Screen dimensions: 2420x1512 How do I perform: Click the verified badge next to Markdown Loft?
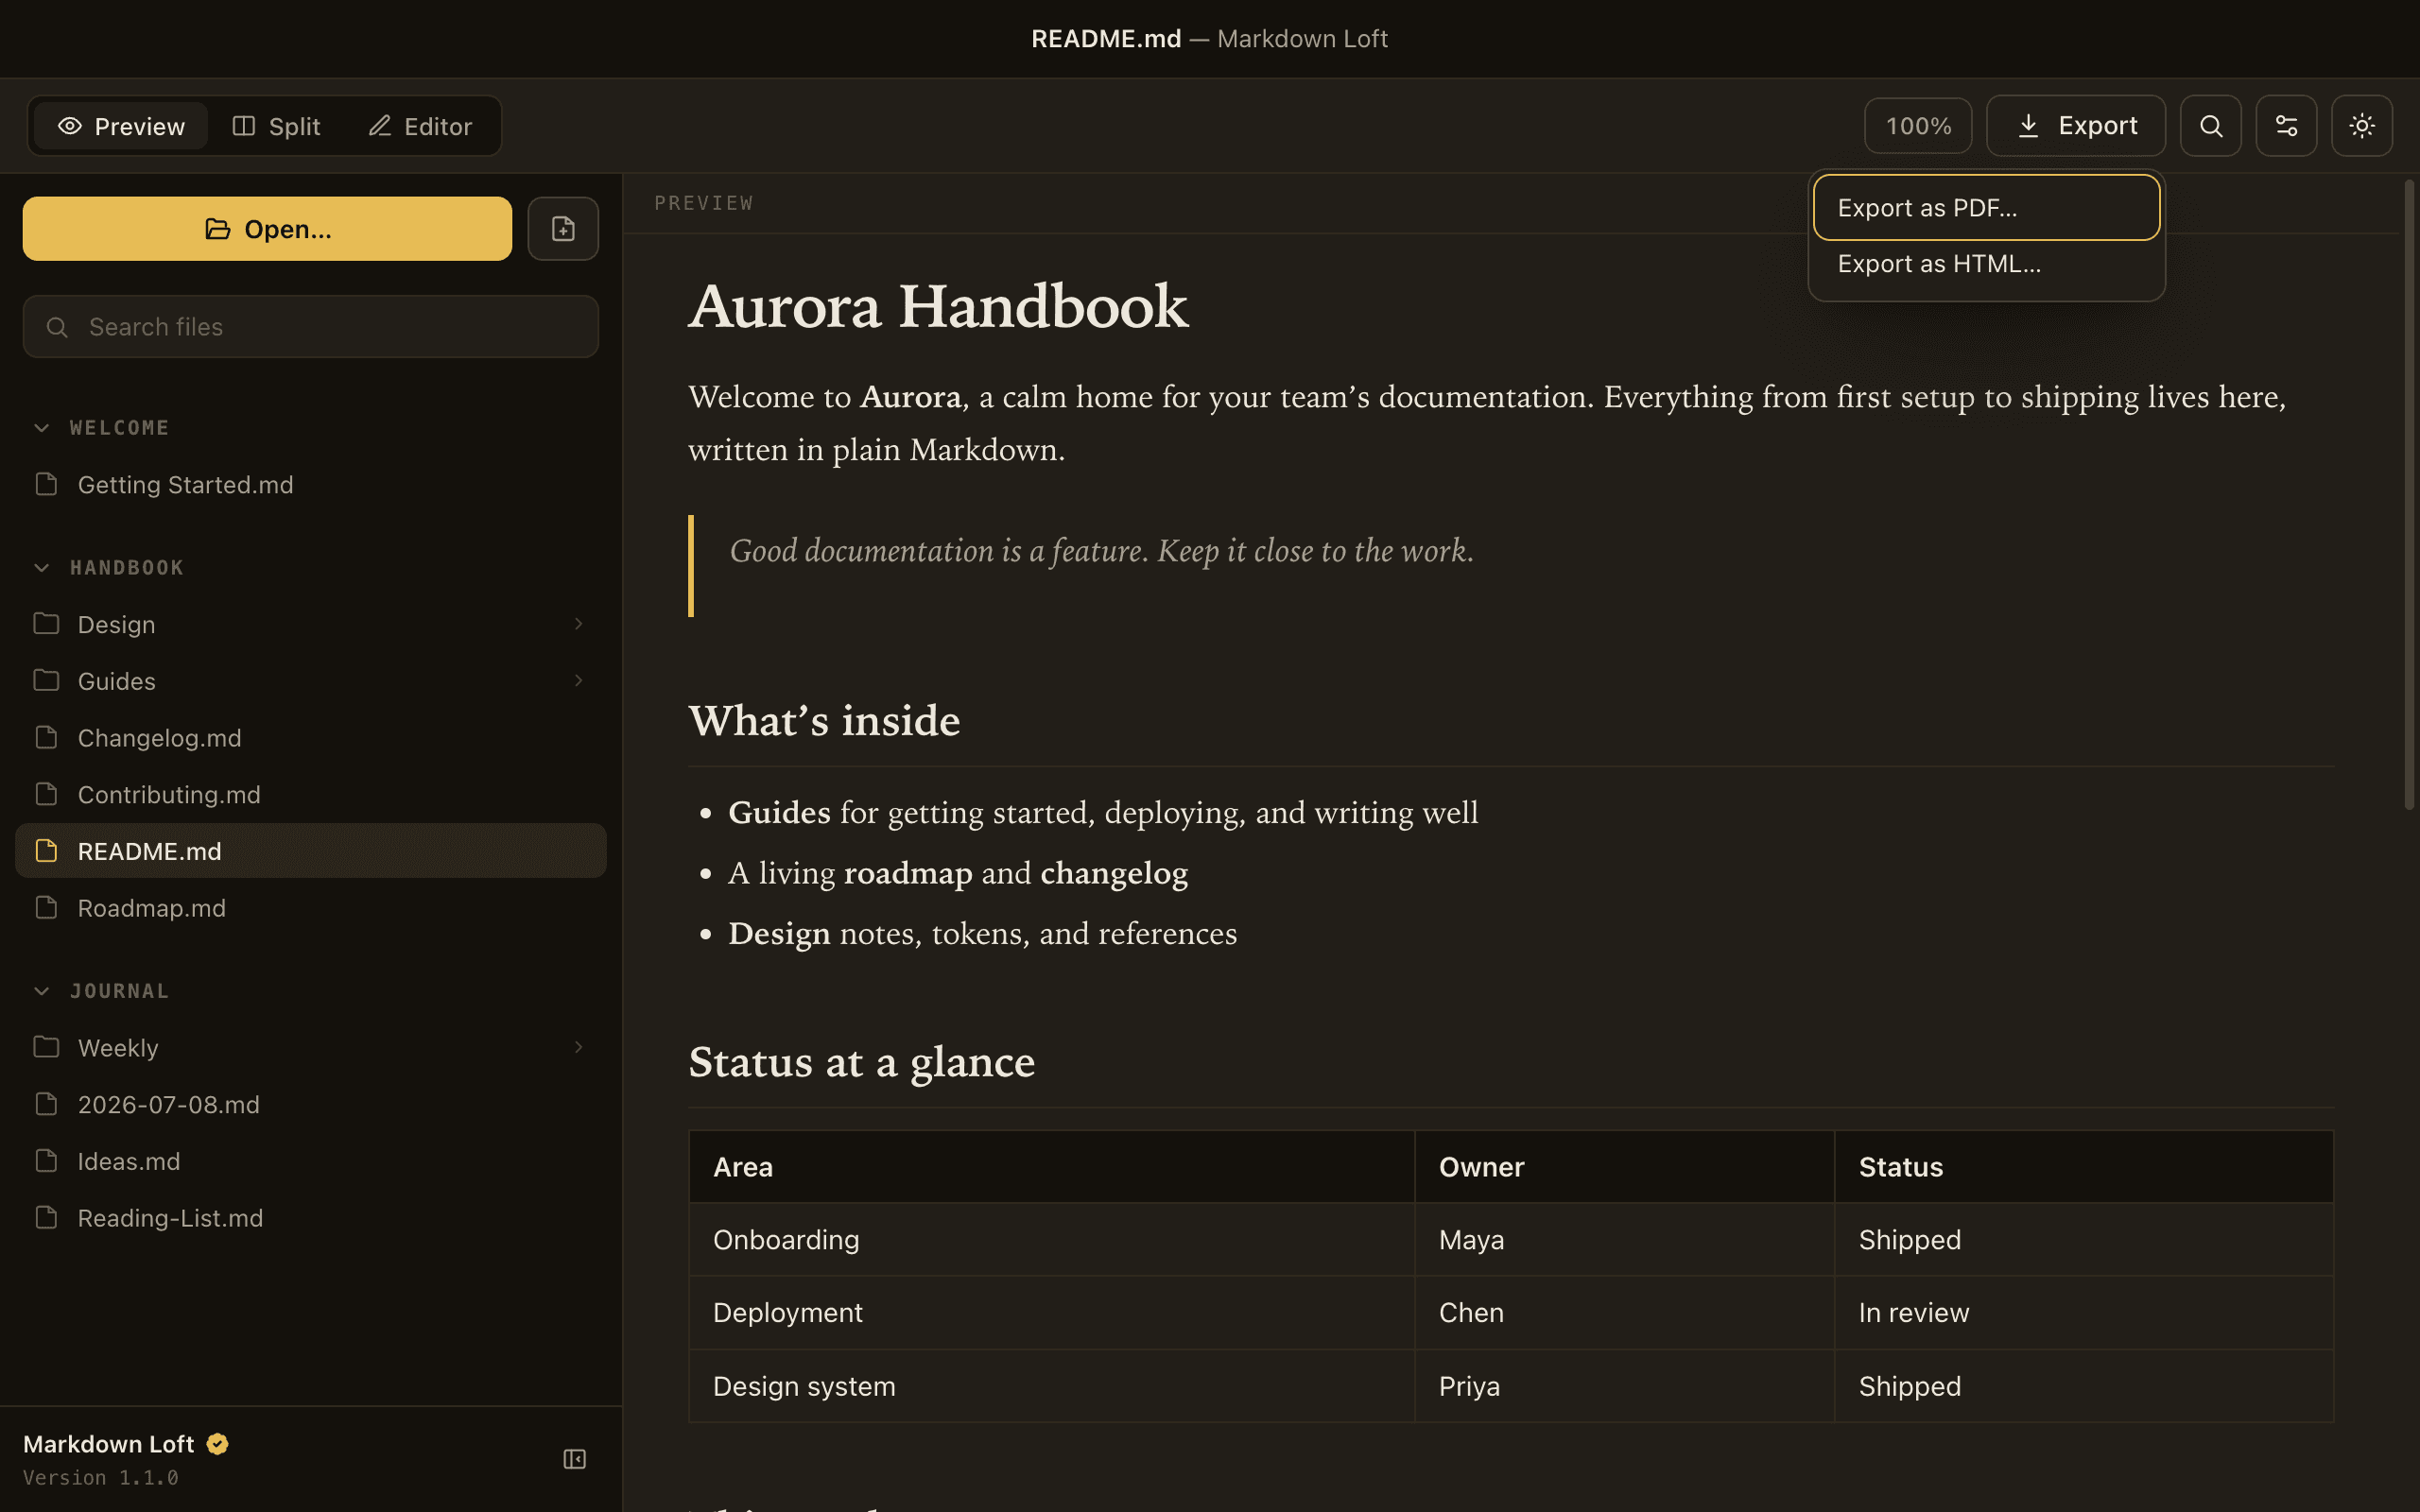click(x=217, y=1444)
